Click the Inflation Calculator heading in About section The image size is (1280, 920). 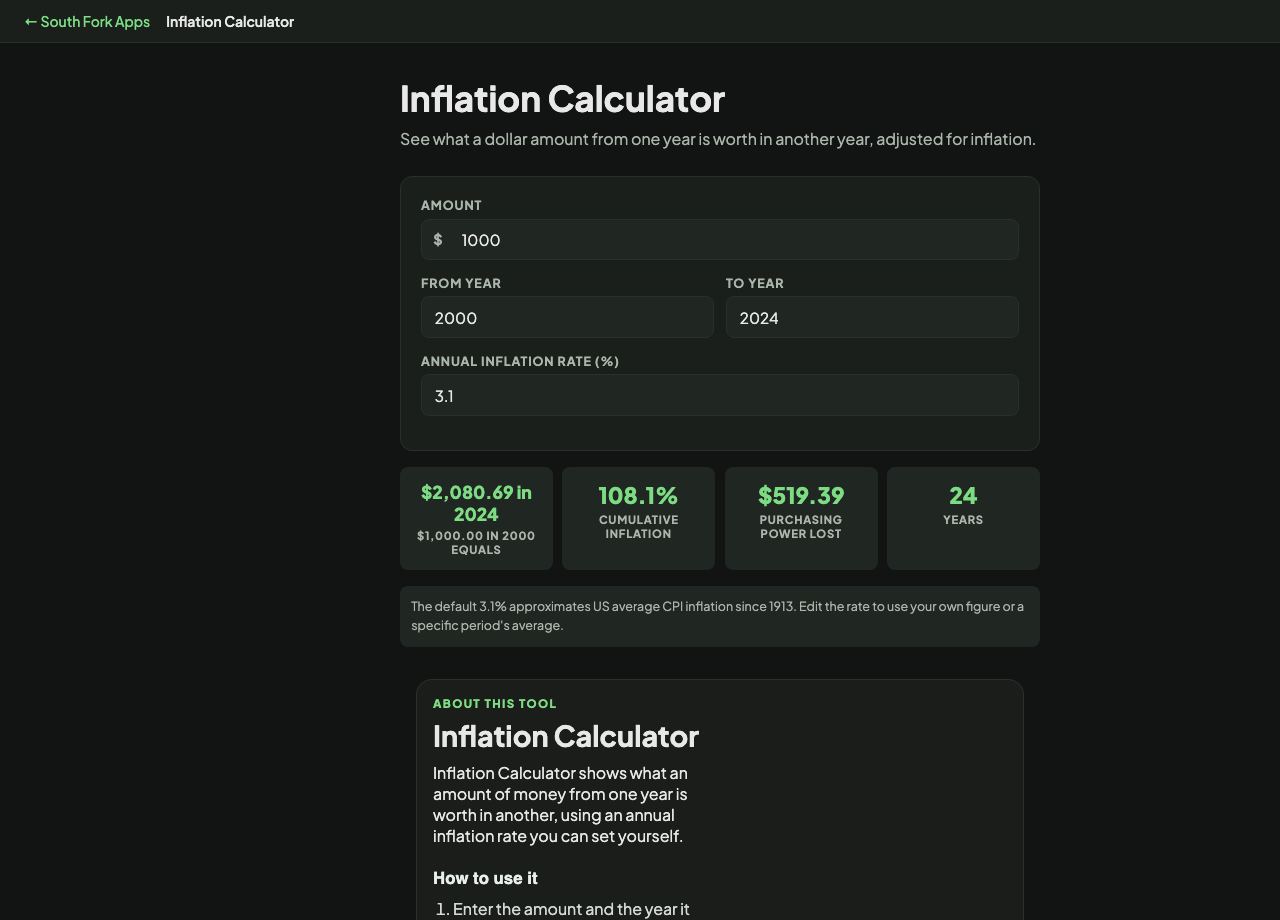pos(566,736)
